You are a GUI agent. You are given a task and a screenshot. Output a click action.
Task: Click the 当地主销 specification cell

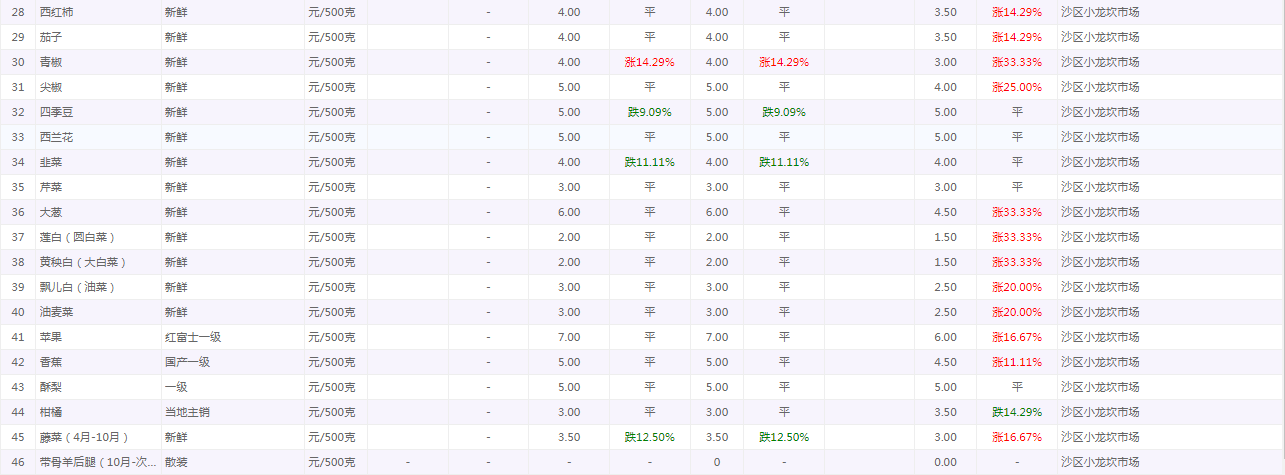[187, 412]
